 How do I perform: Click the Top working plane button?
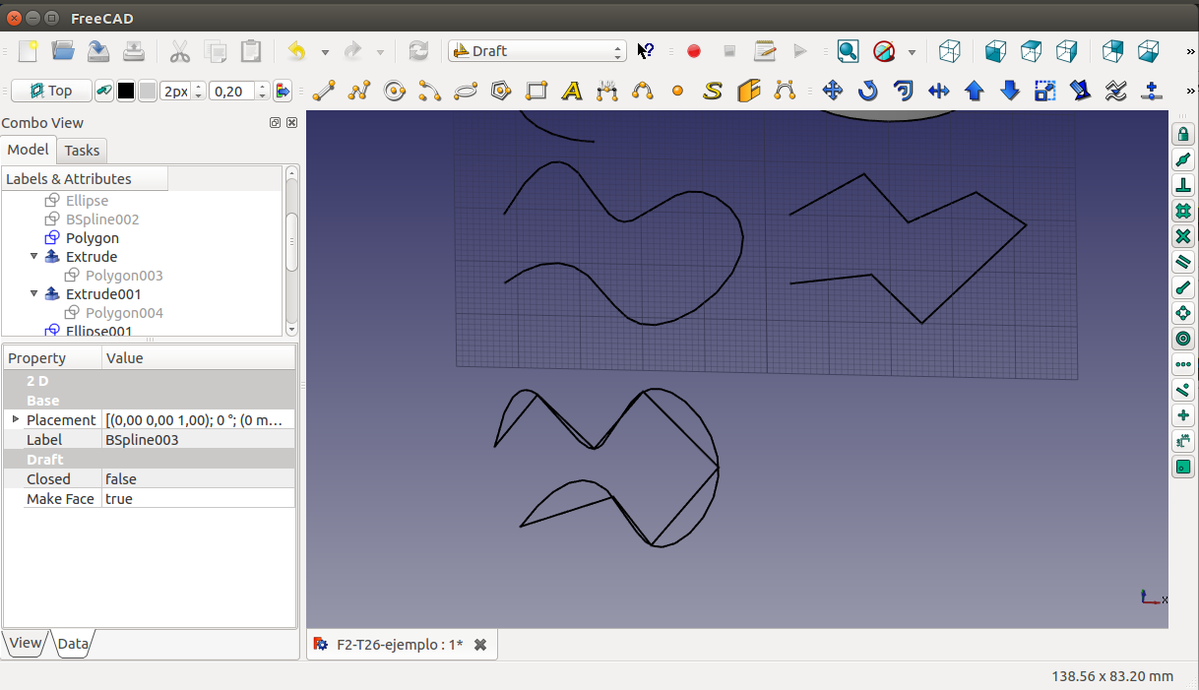(51, 91)
